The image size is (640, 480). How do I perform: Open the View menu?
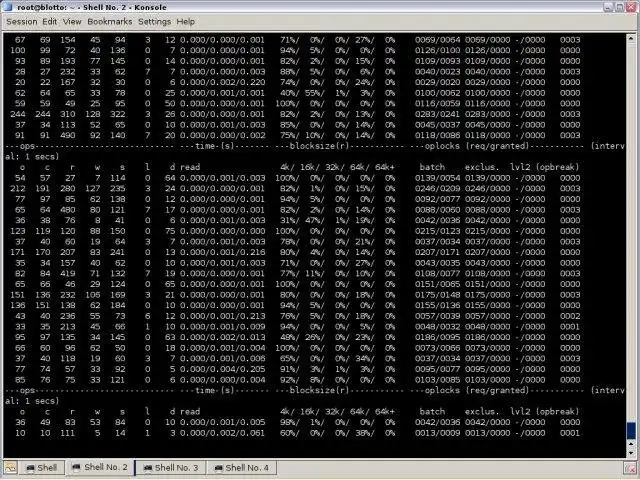(x=72, y=22)
